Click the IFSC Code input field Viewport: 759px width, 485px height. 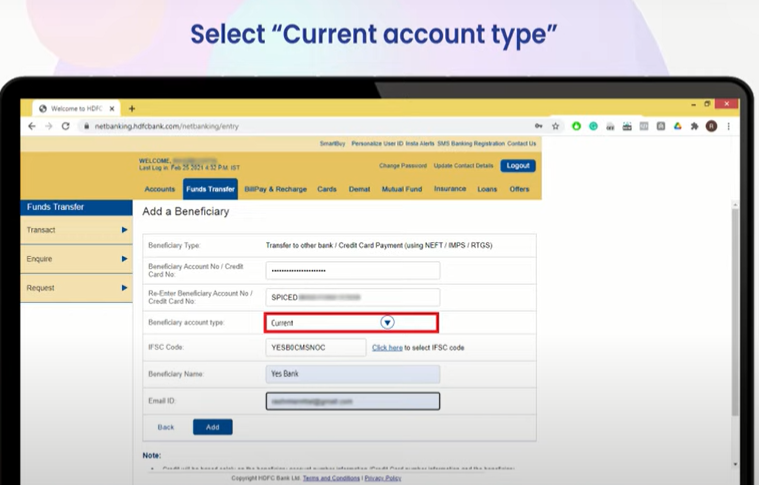pyautogui.click(x=316, y=348)
